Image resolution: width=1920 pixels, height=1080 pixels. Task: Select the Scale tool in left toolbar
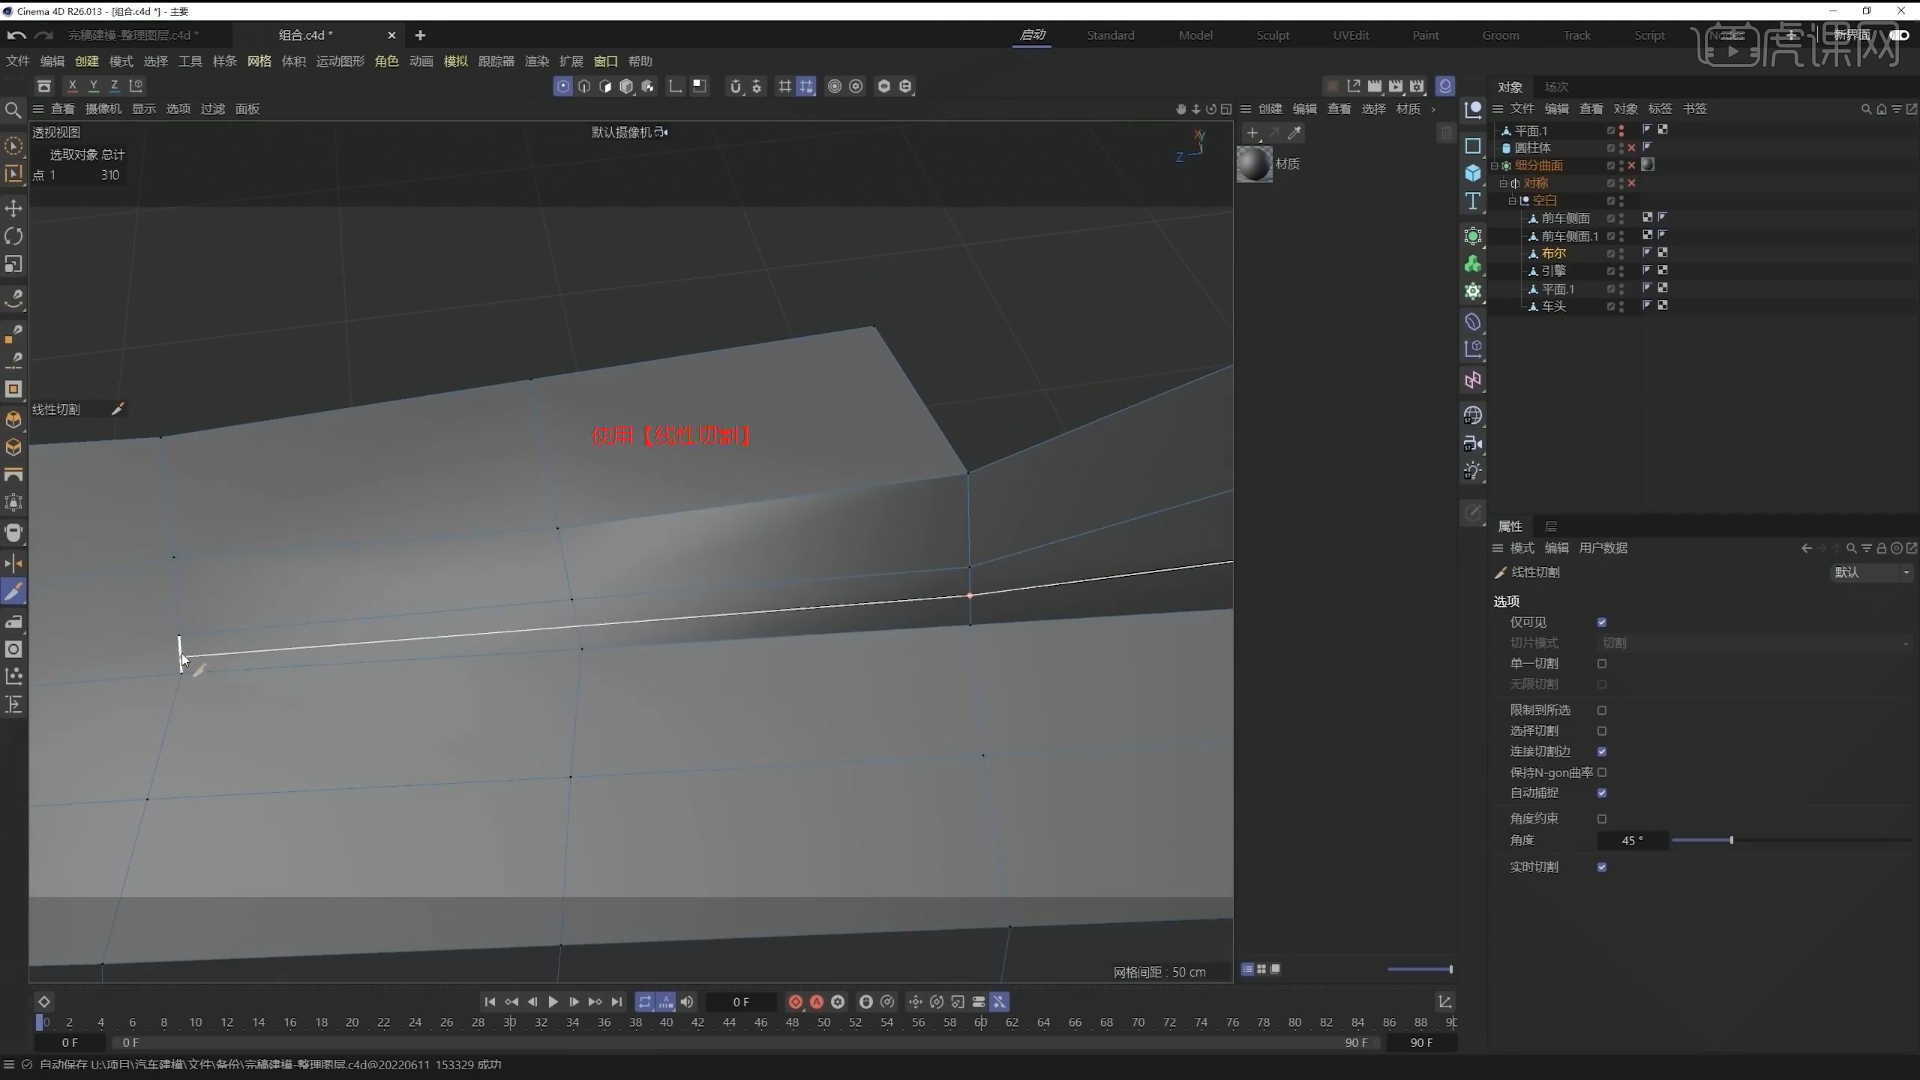[x=14, y=264]
